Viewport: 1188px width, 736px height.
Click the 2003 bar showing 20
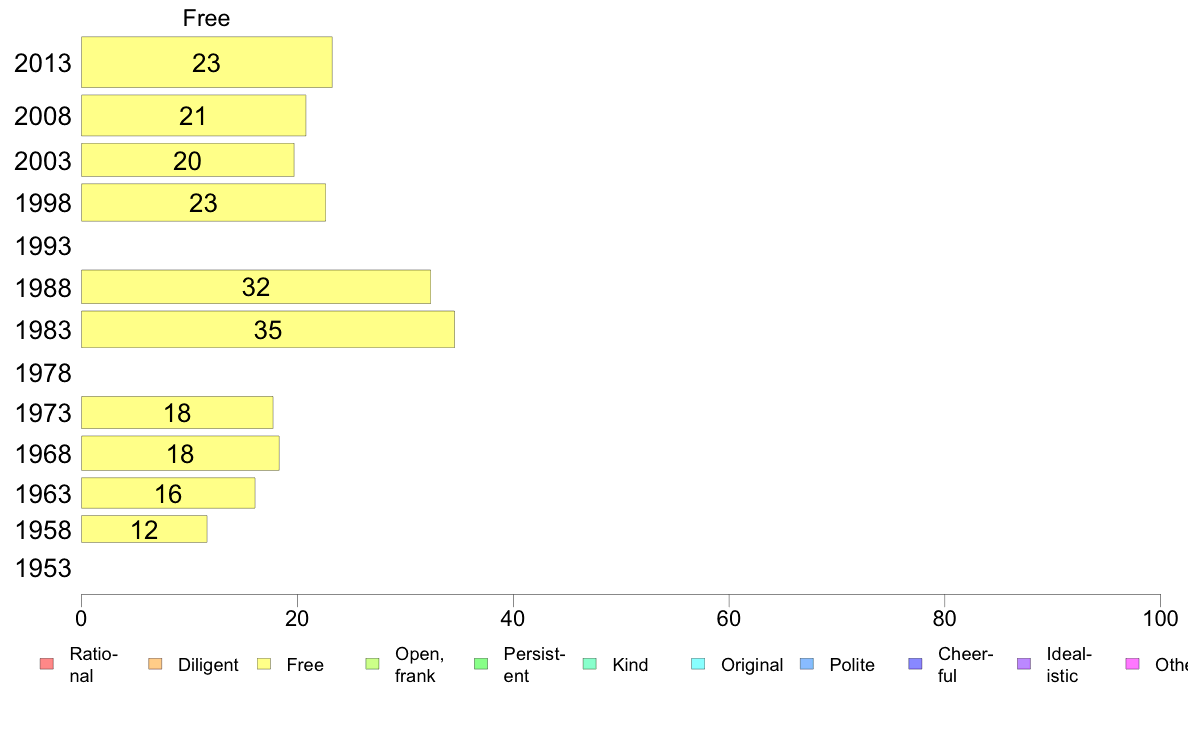click(x=187, y=161)
